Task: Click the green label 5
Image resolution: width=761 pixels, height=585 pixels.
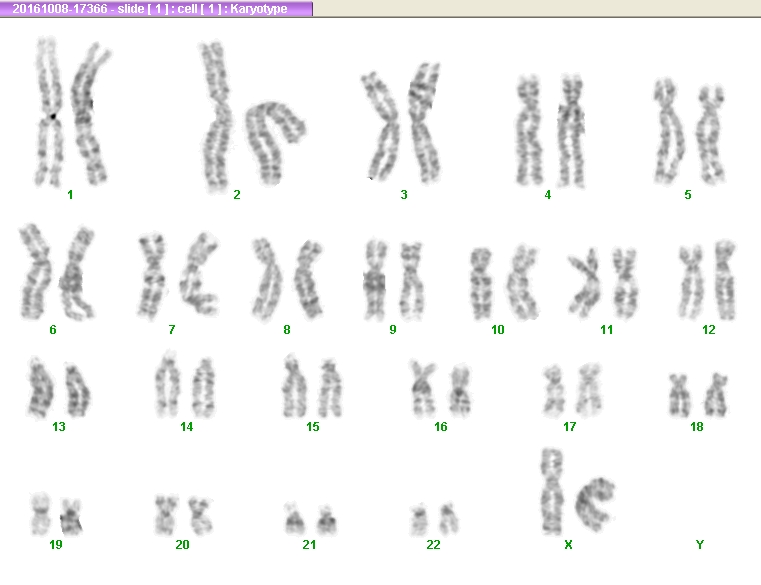Action: point(688,195)
